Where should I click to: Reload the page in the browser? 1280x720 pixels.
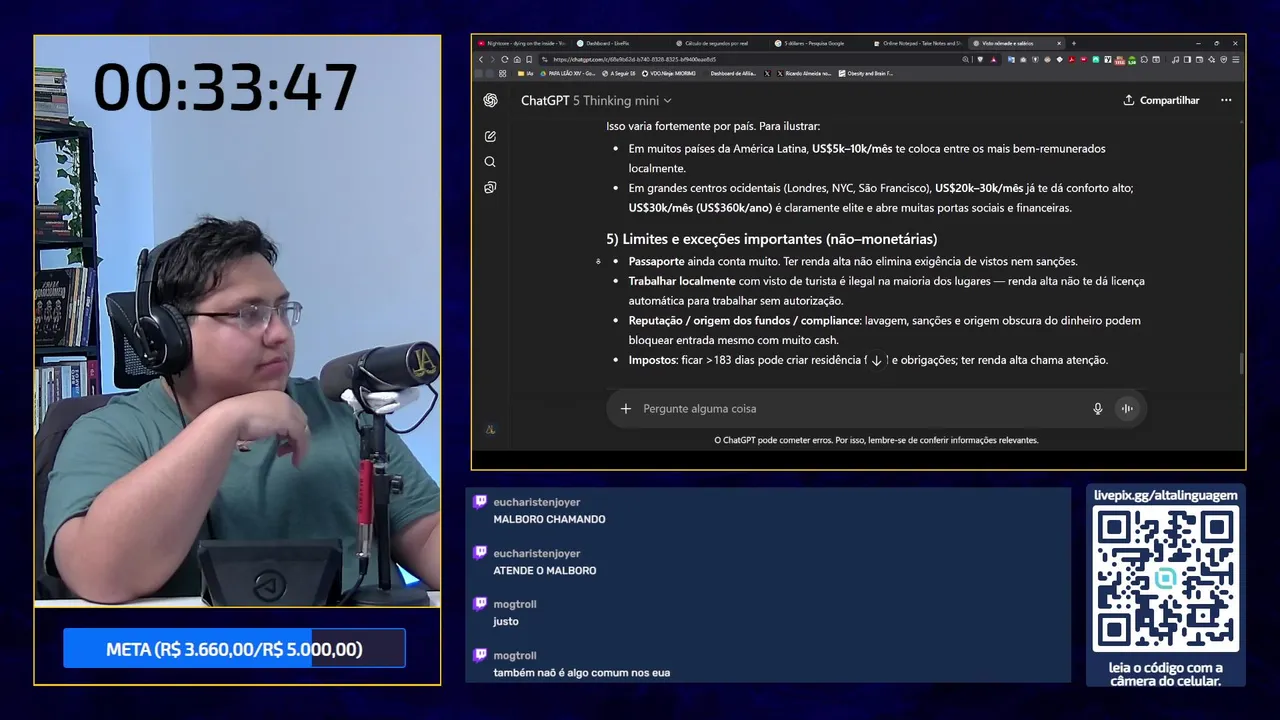click(505, 59)
